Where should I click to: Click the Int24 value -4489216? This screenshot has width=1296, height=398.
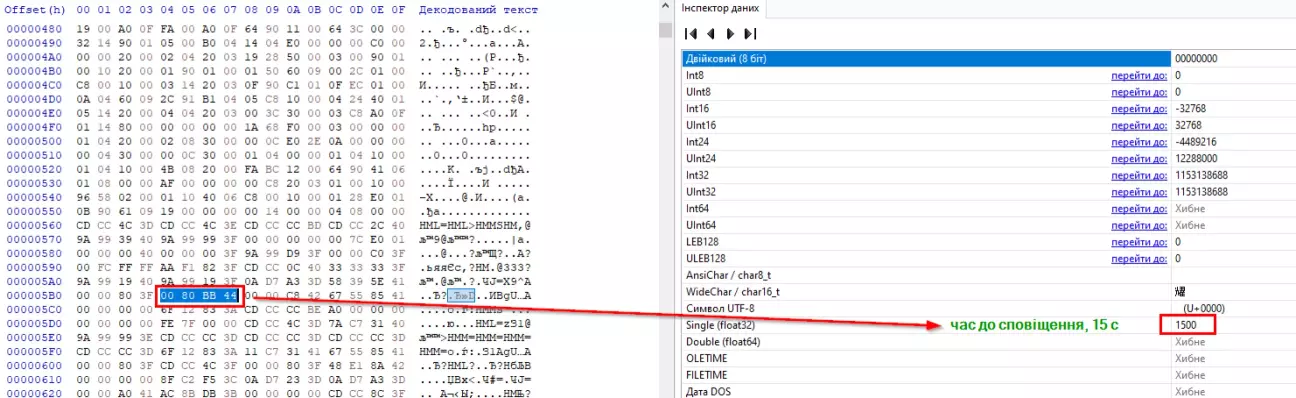pyautogui.click(x=1196, y=141)
